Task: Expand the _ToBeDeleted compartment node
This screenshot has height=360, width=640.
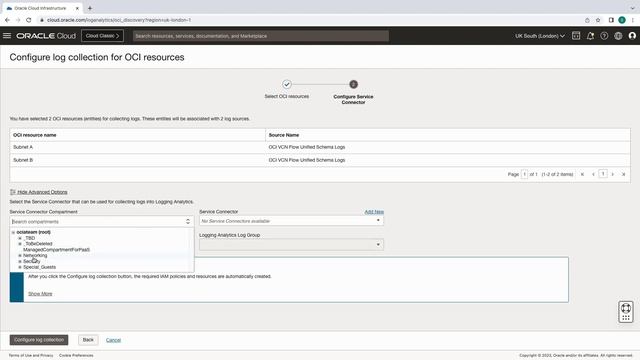Action: 20,244
